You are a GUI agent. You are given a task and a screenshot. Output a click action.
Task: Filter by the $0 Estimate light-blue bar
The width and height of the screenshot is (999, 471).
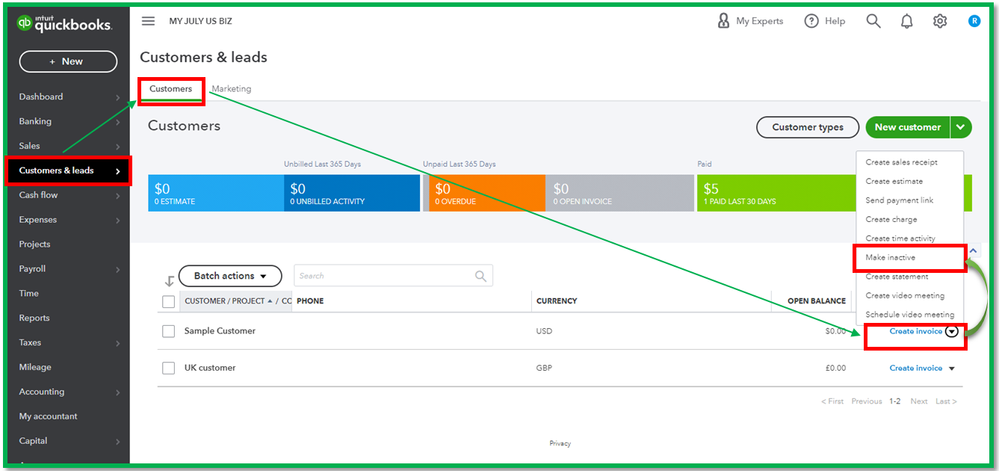point(216,193)
